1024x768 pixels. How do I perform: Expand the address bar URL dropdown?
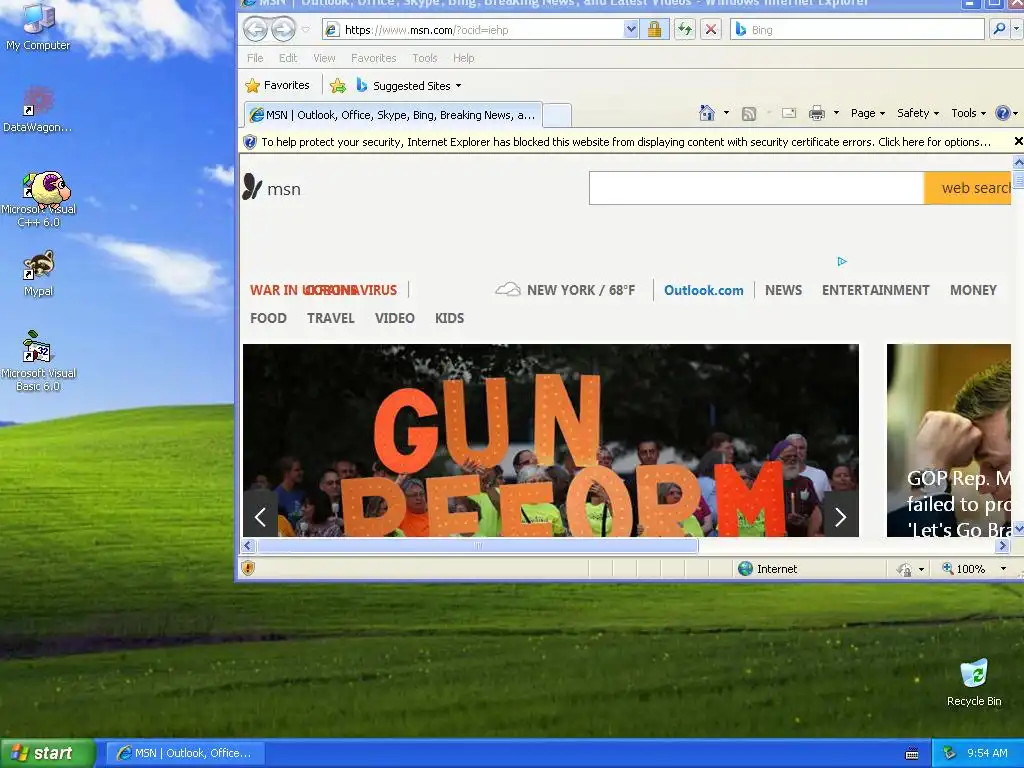630,29
